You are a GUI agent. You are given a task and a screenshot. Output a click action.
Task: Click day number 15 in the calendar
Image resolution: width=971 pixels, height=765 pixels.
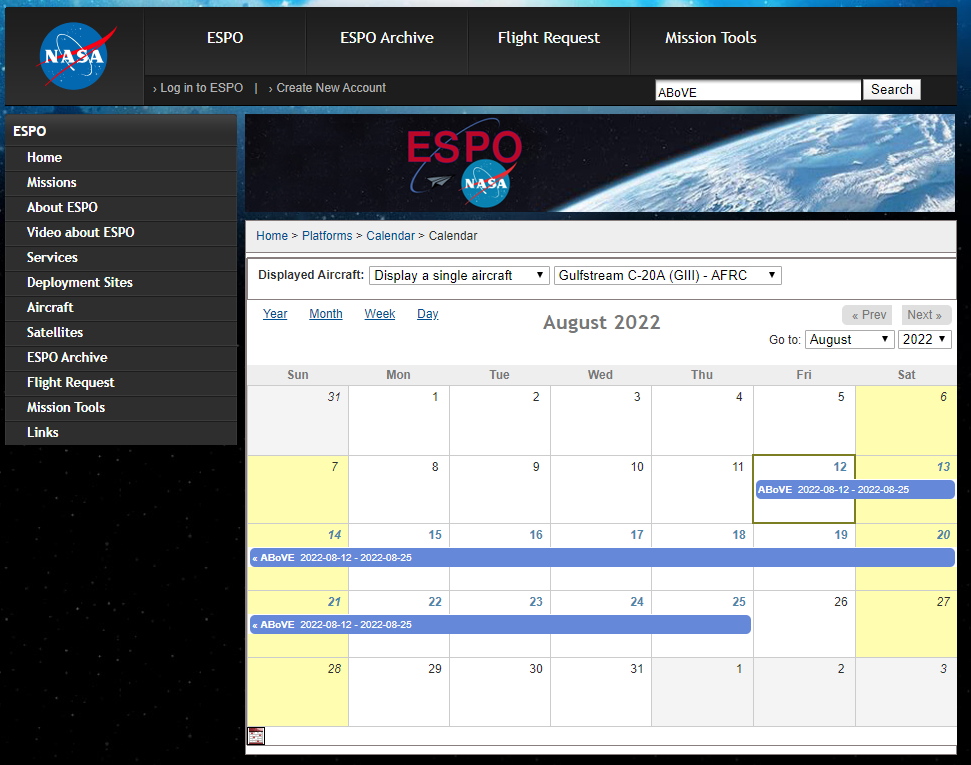(x=435, y=535)
